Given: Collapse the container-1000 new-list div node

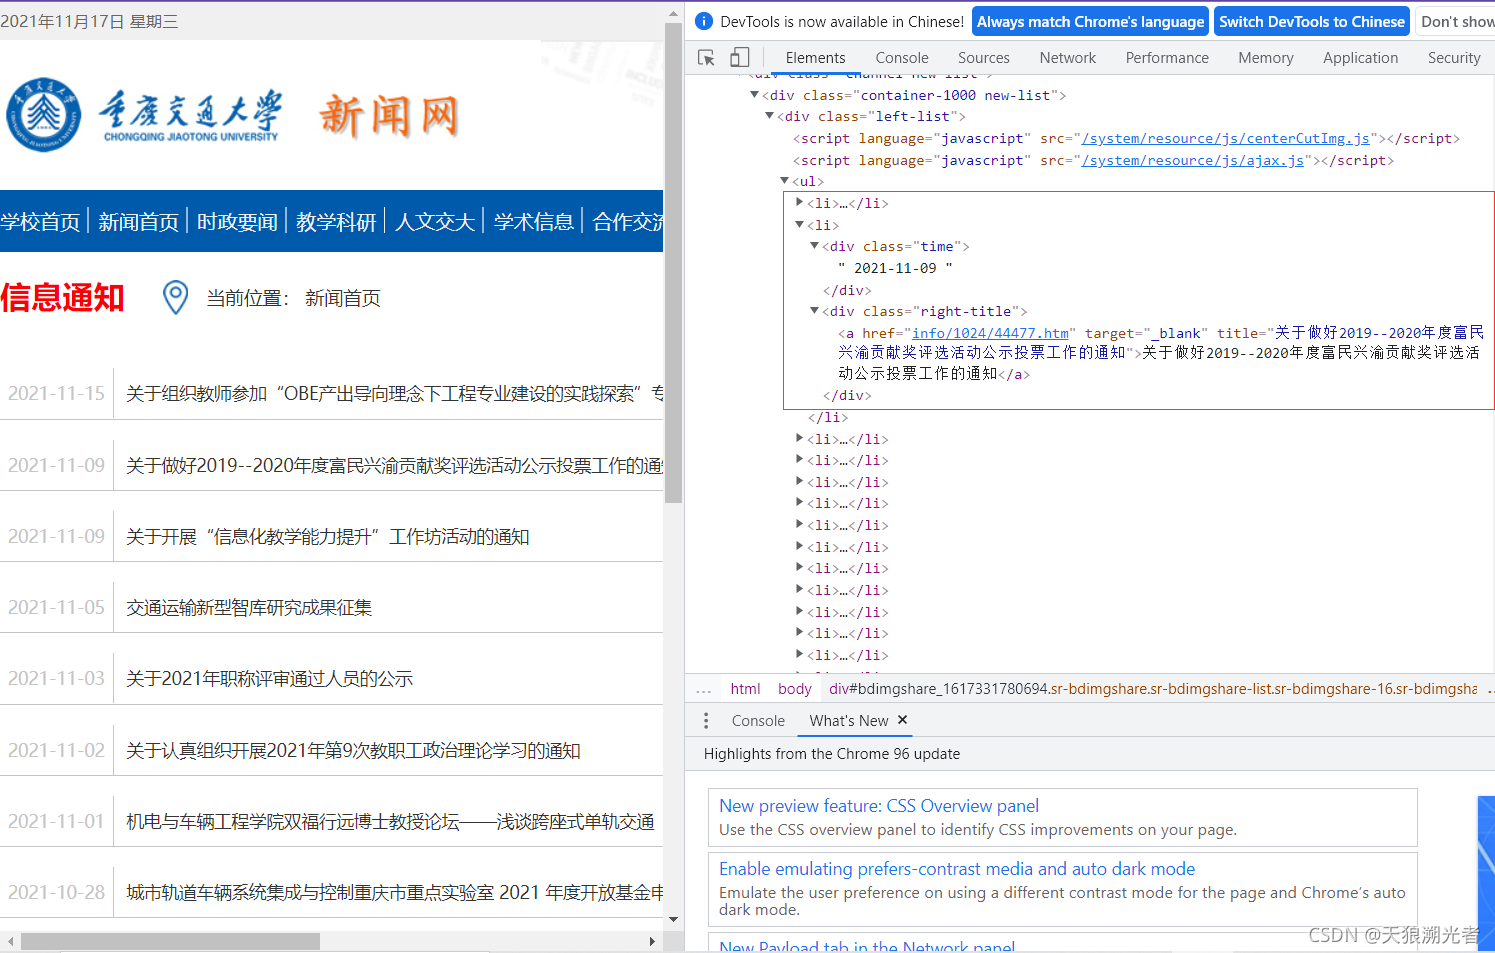Looking at the screenshot, I should click(754, 95).
